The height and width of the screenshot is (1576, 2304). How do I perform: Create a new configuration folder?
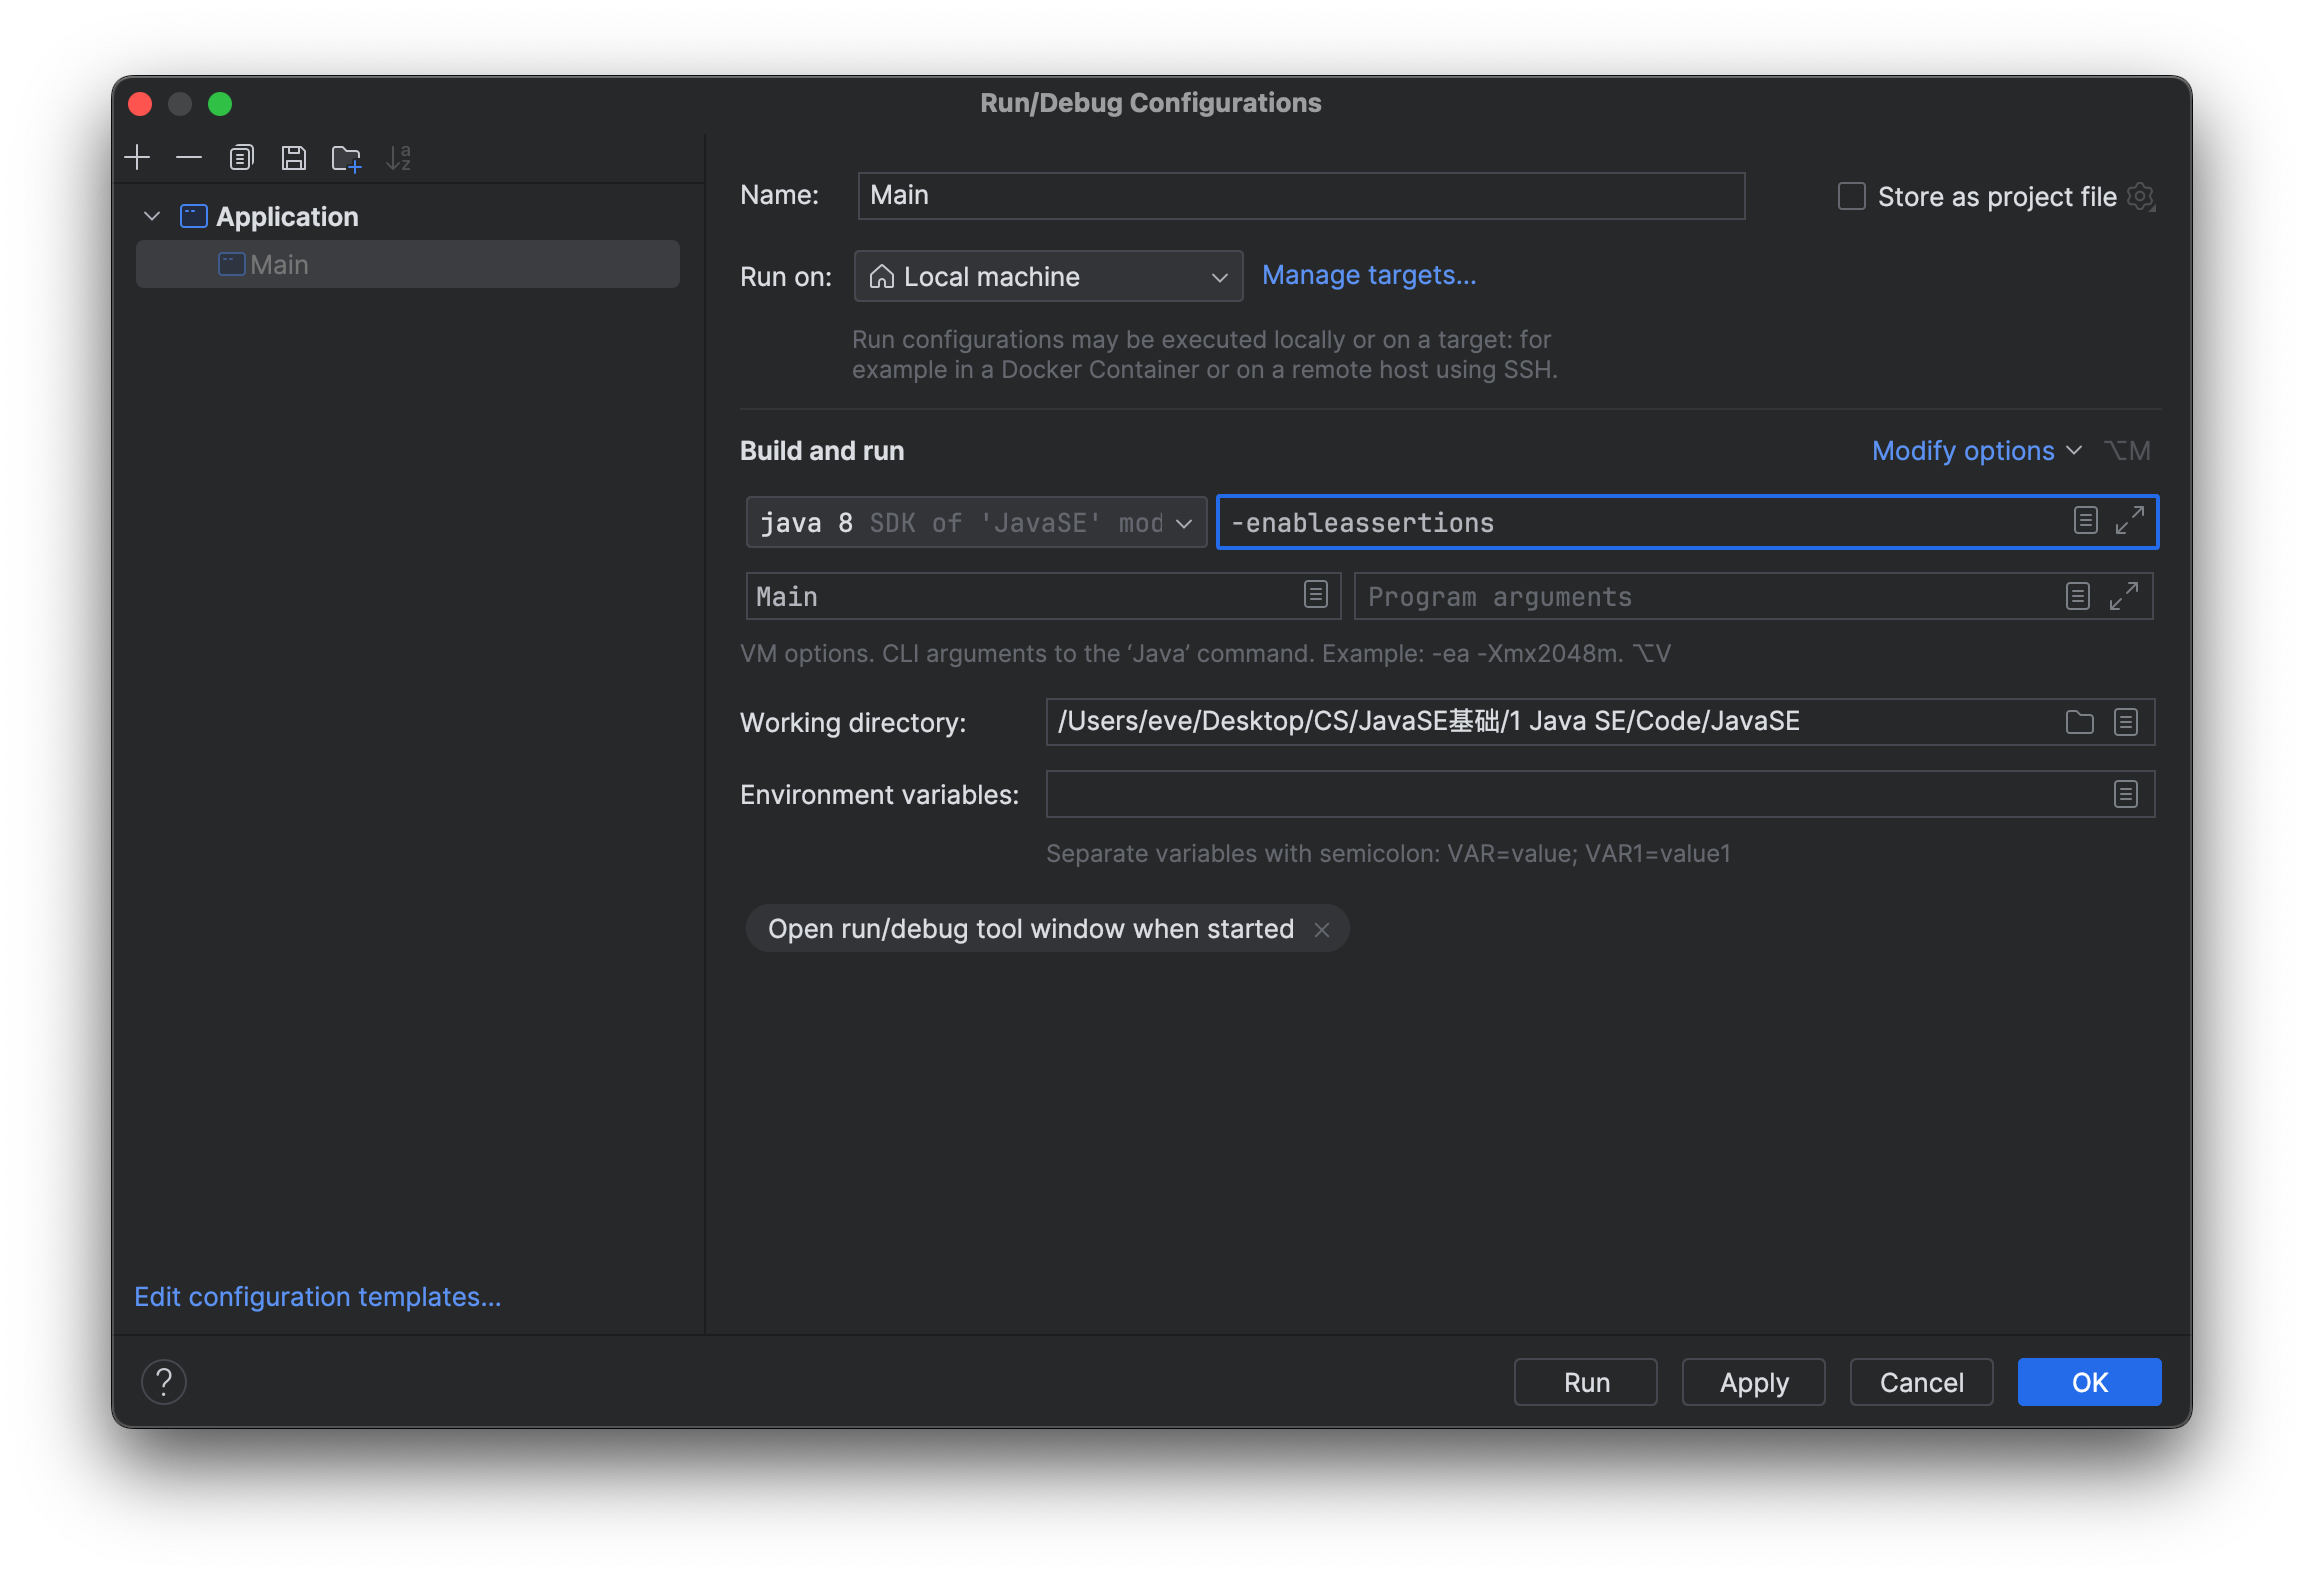[346, 157]
